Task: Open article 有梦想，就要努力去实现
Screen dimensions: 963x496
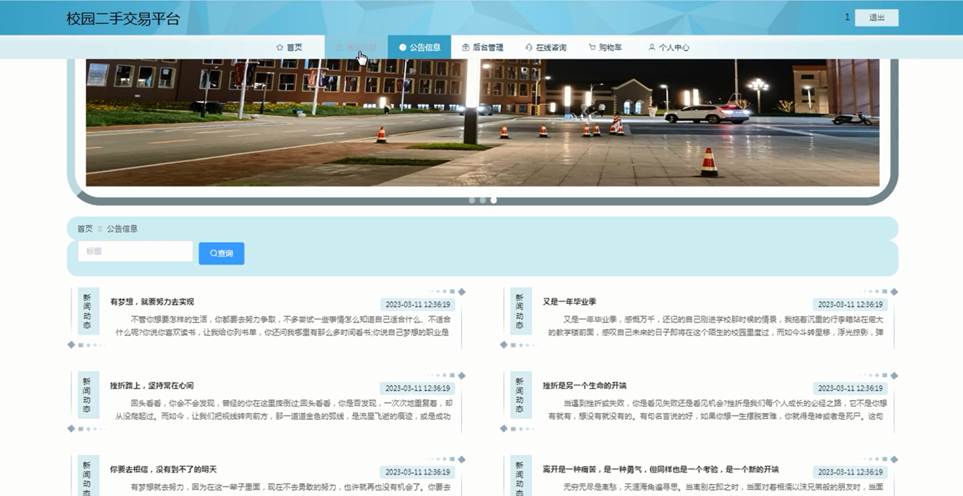Action: coord(152,302)
